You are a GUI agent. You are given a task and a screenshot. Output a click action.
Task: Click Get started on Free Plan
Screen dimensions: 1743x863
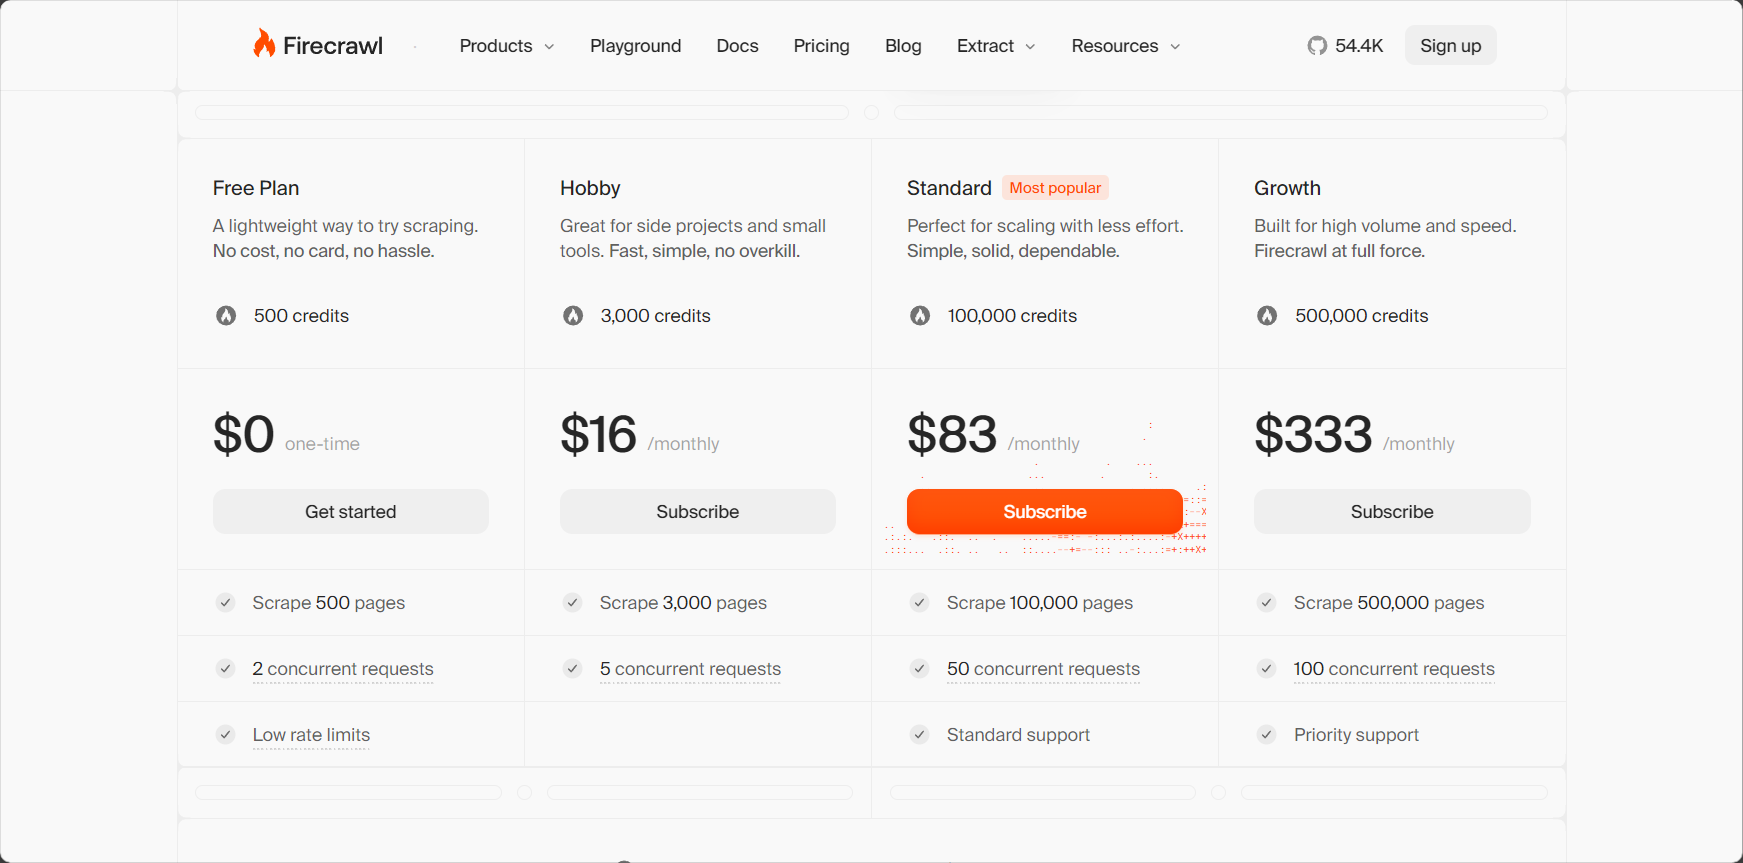click(351, 512)
